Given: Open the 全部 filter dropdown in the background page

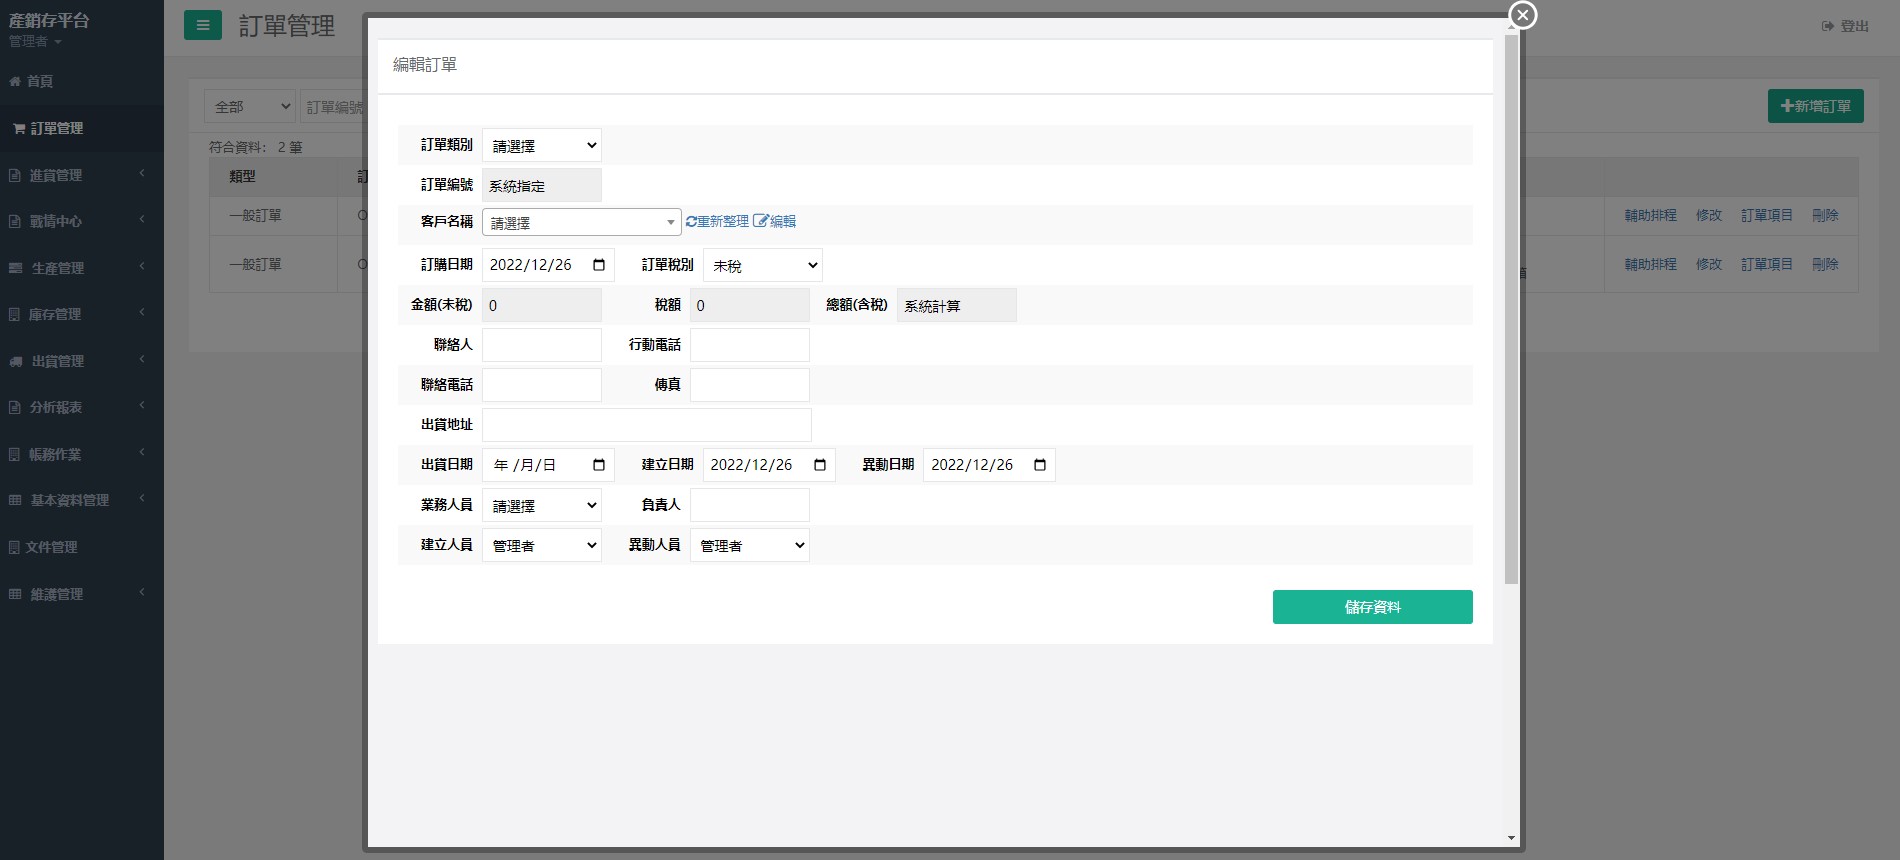Looking at the screenshot, I should 250,106.
